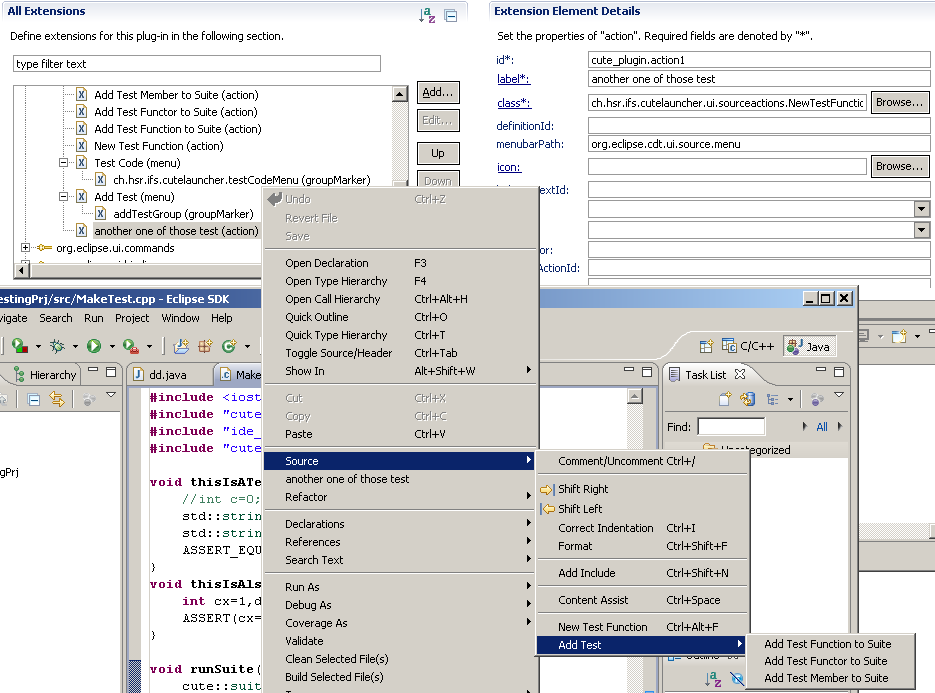Viewport: 935px width, 693px height.
Task: Click the Run toolbar icon
Action: [94, 346]
